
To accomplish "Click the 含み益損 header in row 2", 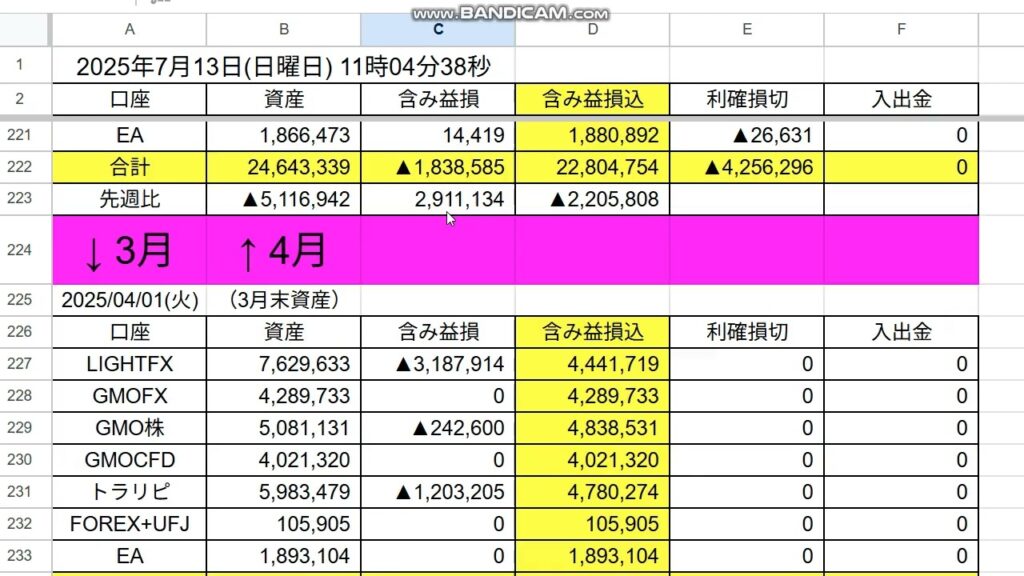I will pyautogui.click(x=438, y=99).
